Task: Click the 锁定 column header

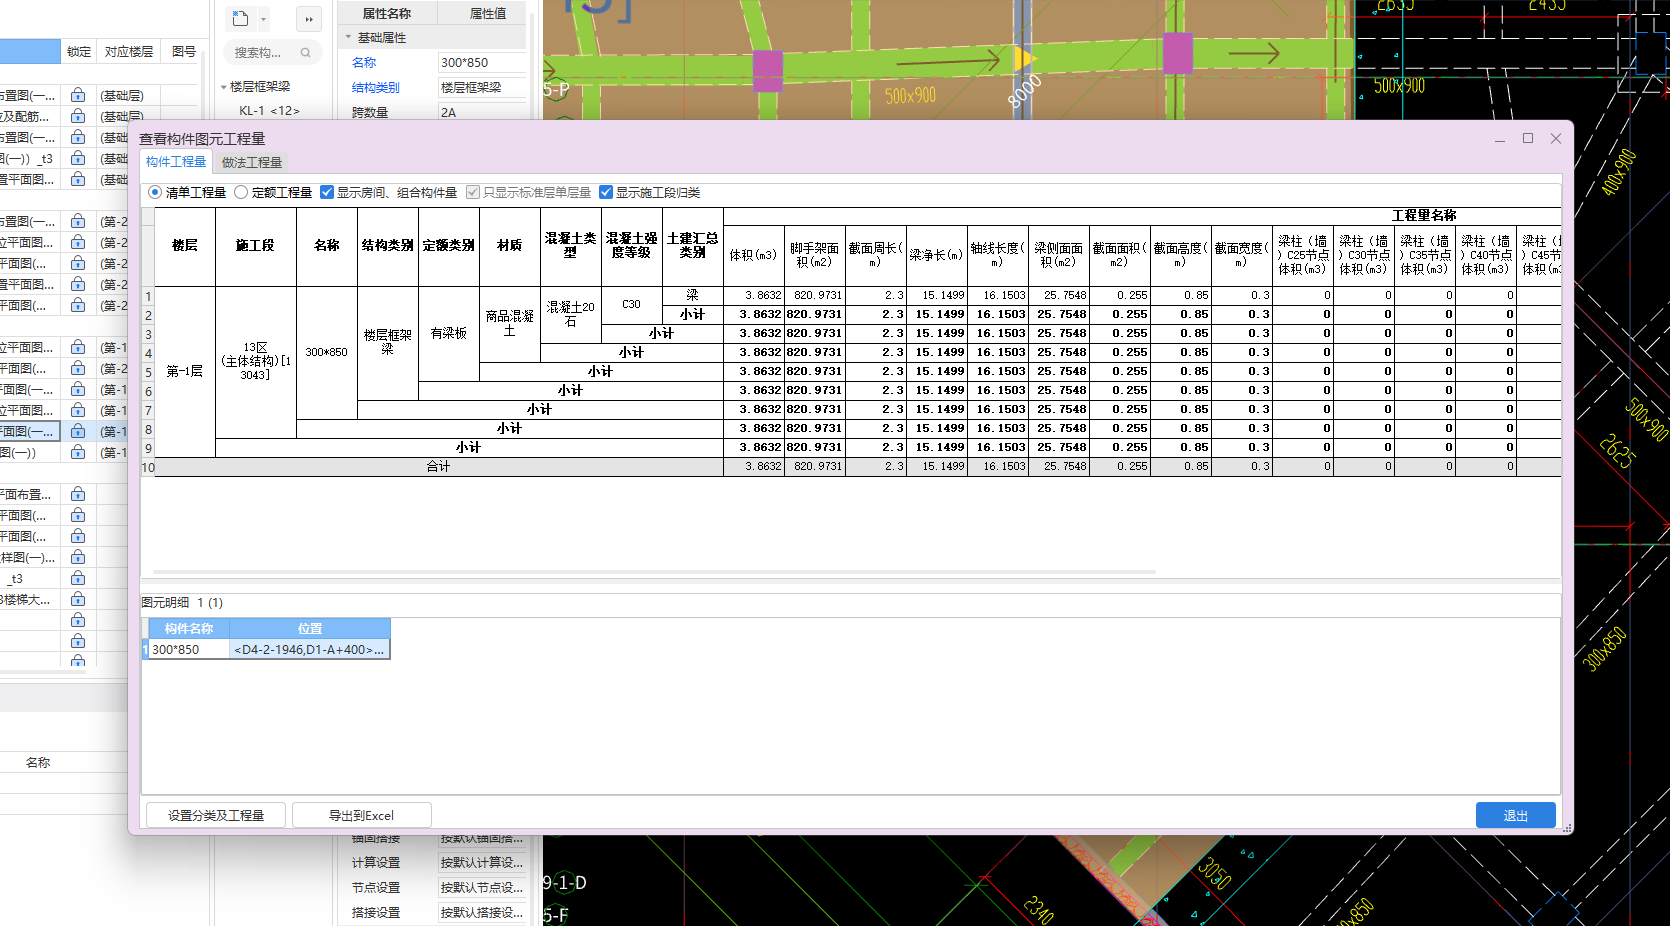Action: click(79, 52)
